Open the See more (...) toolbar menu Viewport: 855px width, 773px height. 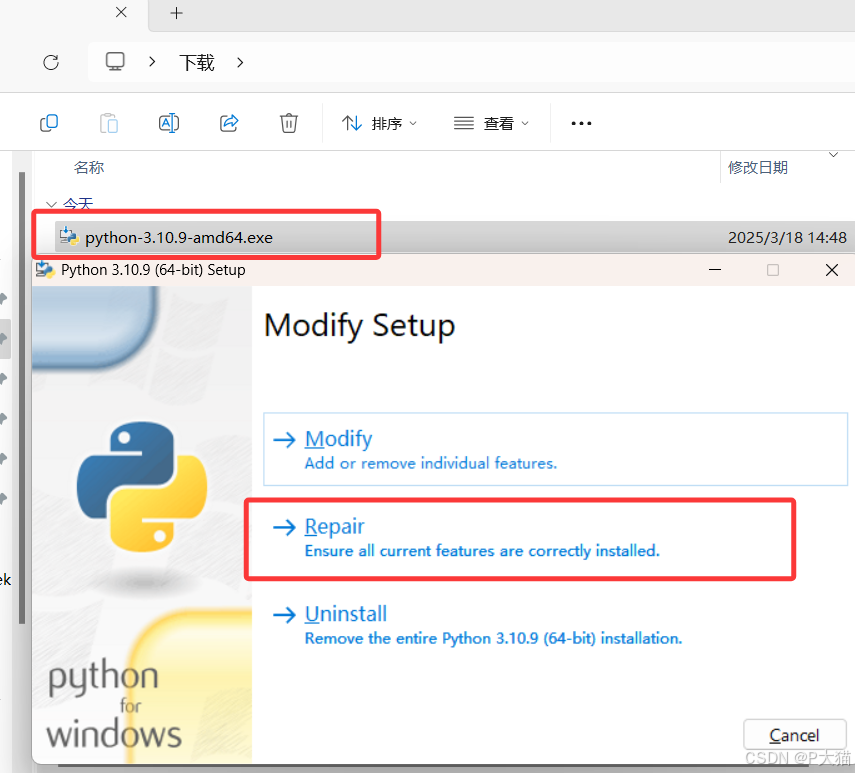[x=581, y=122]
